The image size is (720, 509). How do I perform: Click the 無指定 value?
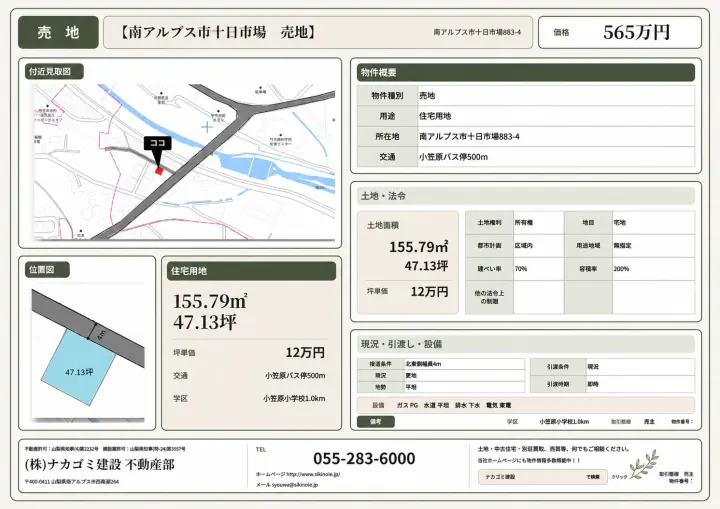click(x=622, y=246)
